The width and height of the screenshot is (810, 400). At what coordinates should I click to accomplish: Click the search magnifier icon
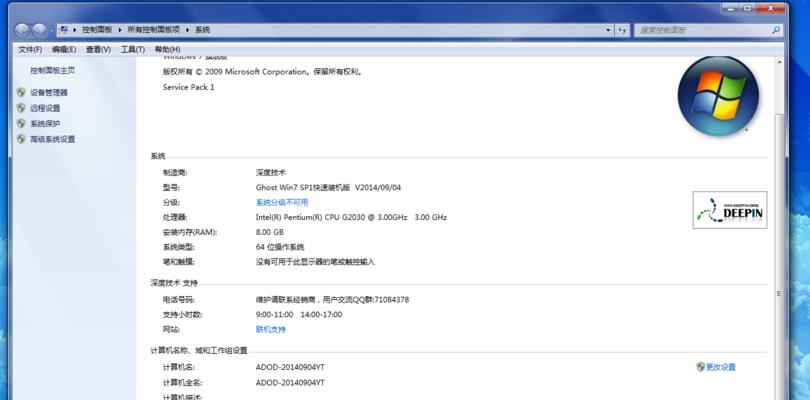click(775, 30)
